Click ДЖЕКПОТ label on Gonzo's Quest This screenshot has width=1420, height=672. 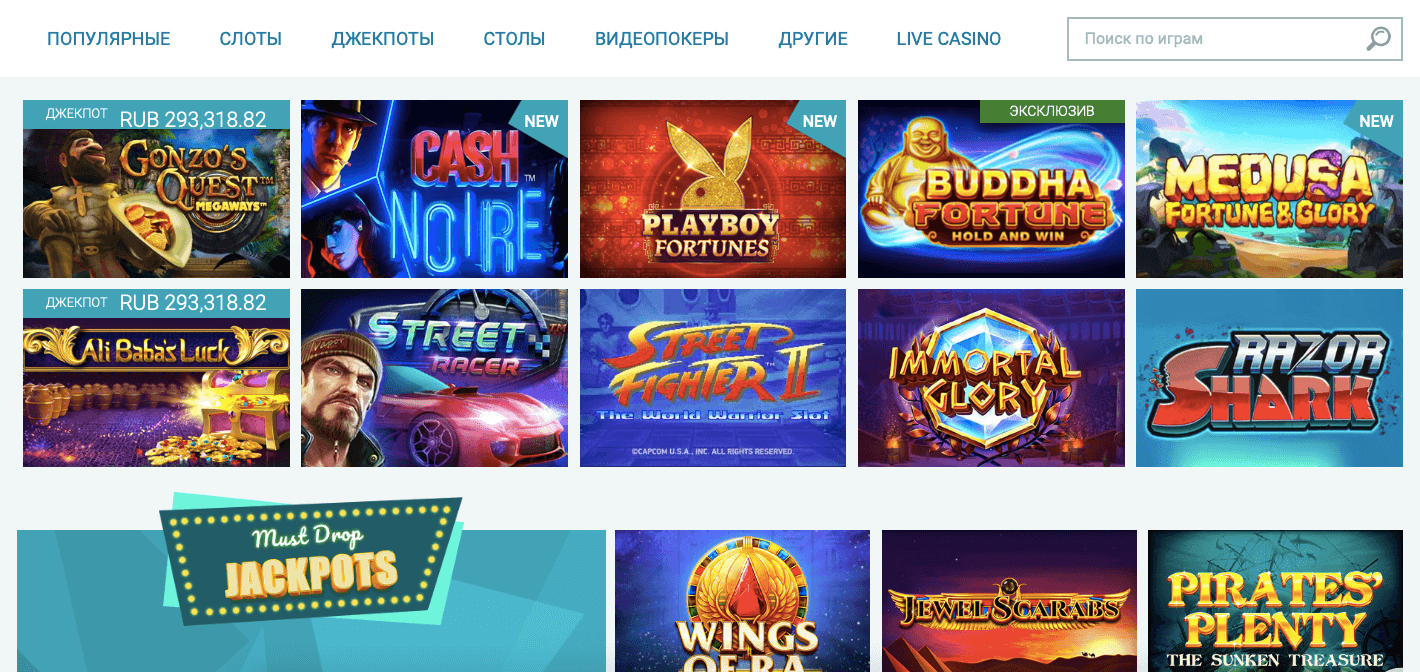click(77, 114)
